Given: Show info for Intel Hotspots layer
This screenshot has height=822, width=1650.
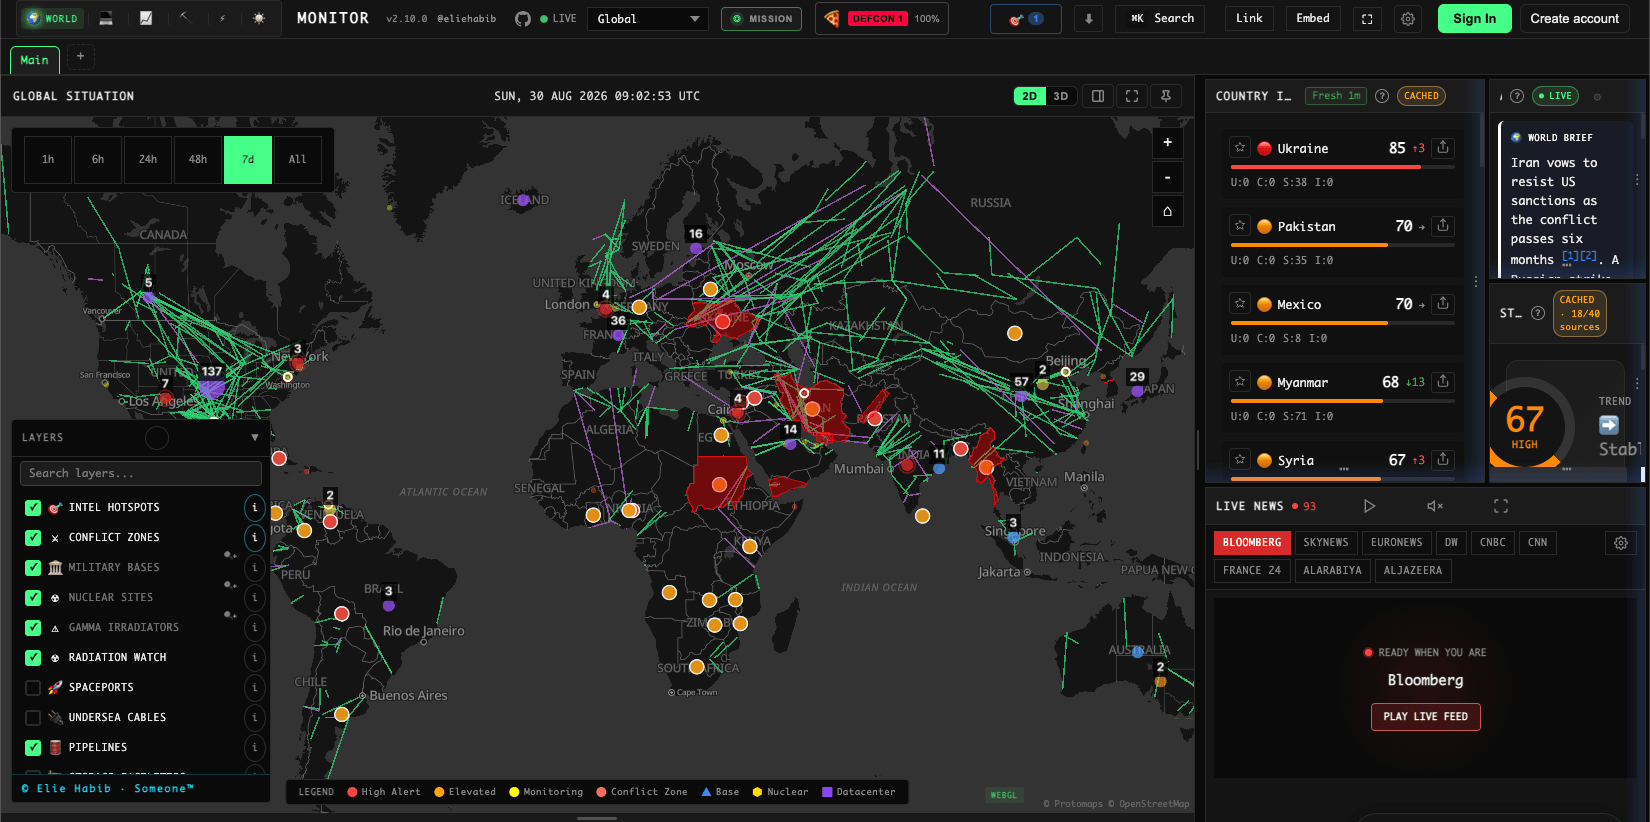Looking at the screenshot, I should [255, 508].
